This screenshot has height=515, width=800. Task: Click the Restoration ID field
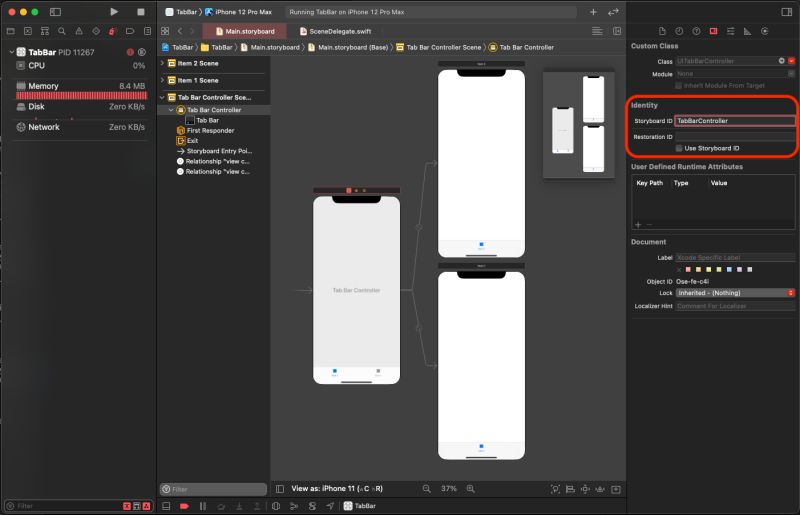(x=735, y=137)
